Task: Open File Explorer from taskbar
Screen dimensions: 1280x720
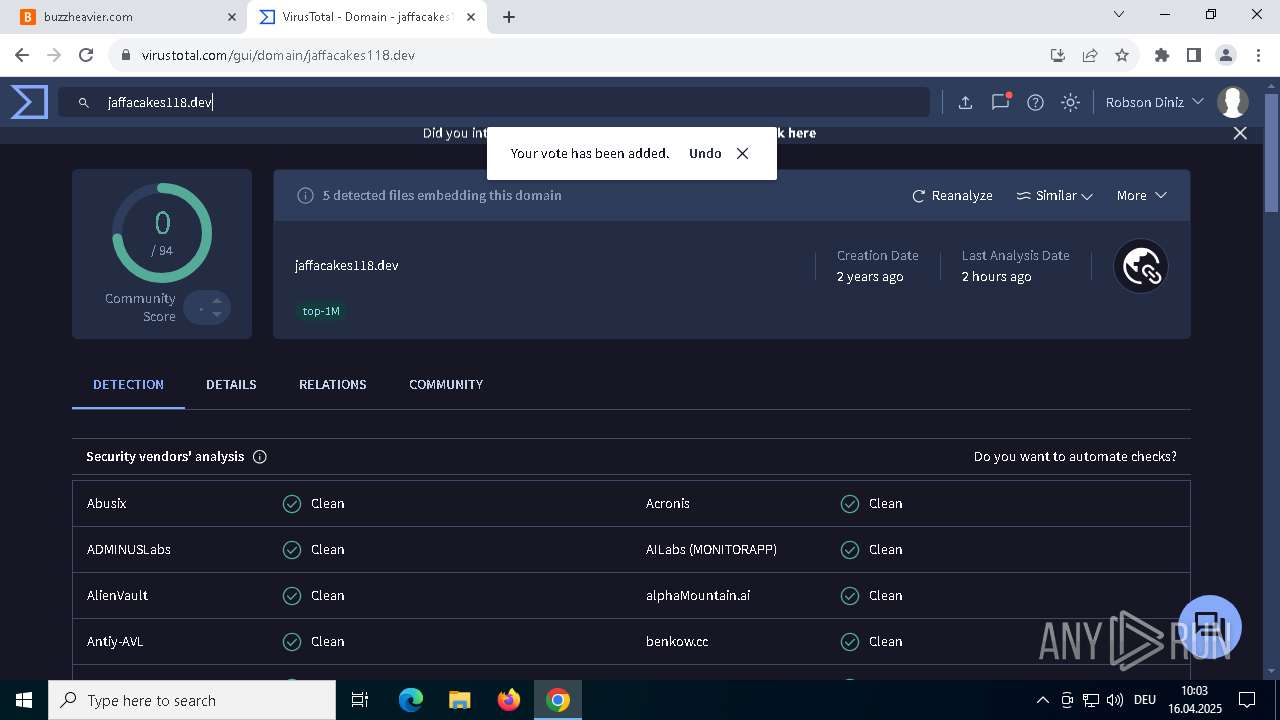Action: 459,700
